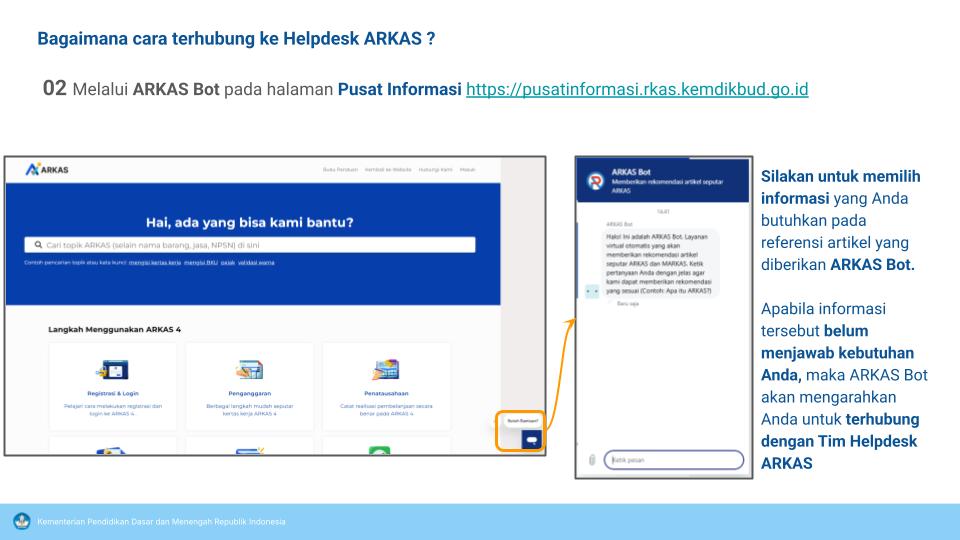Viewport: 960px width, 540px height.
Task: Click the 'Catat realisasi pembelanjaan' description
Action: coord(386,410)
